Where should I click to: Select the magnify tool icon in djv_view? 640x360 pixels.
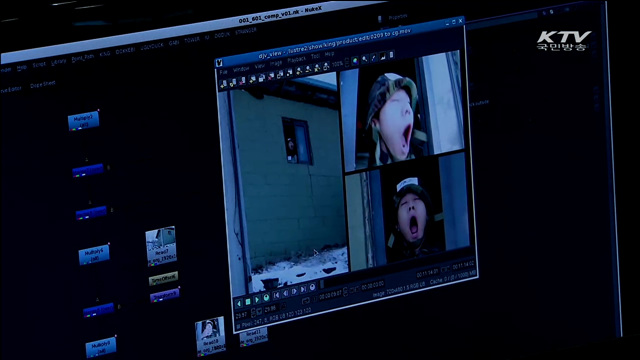point(364,59)
